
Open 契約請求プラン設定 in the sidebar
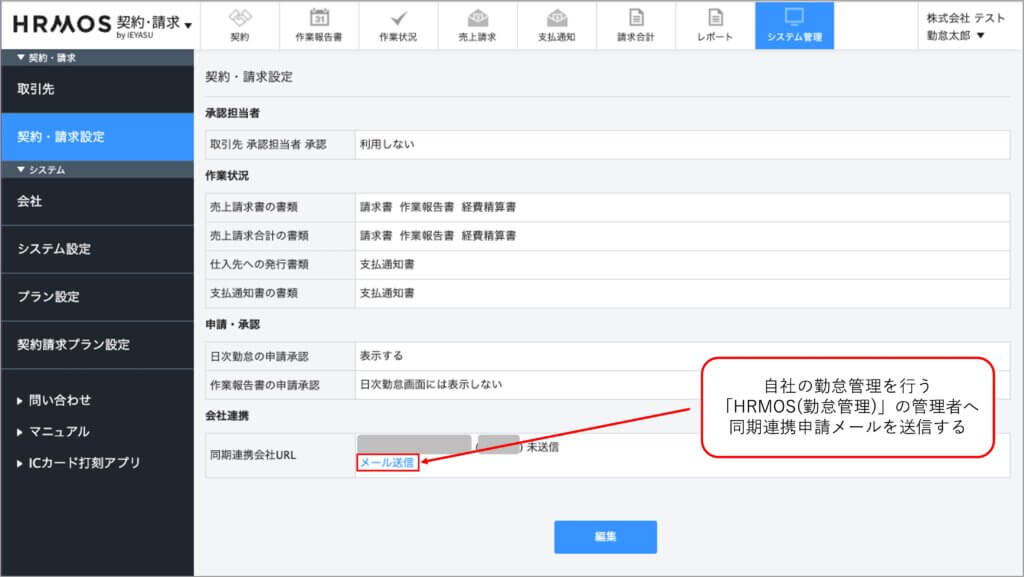coord(73,345)
